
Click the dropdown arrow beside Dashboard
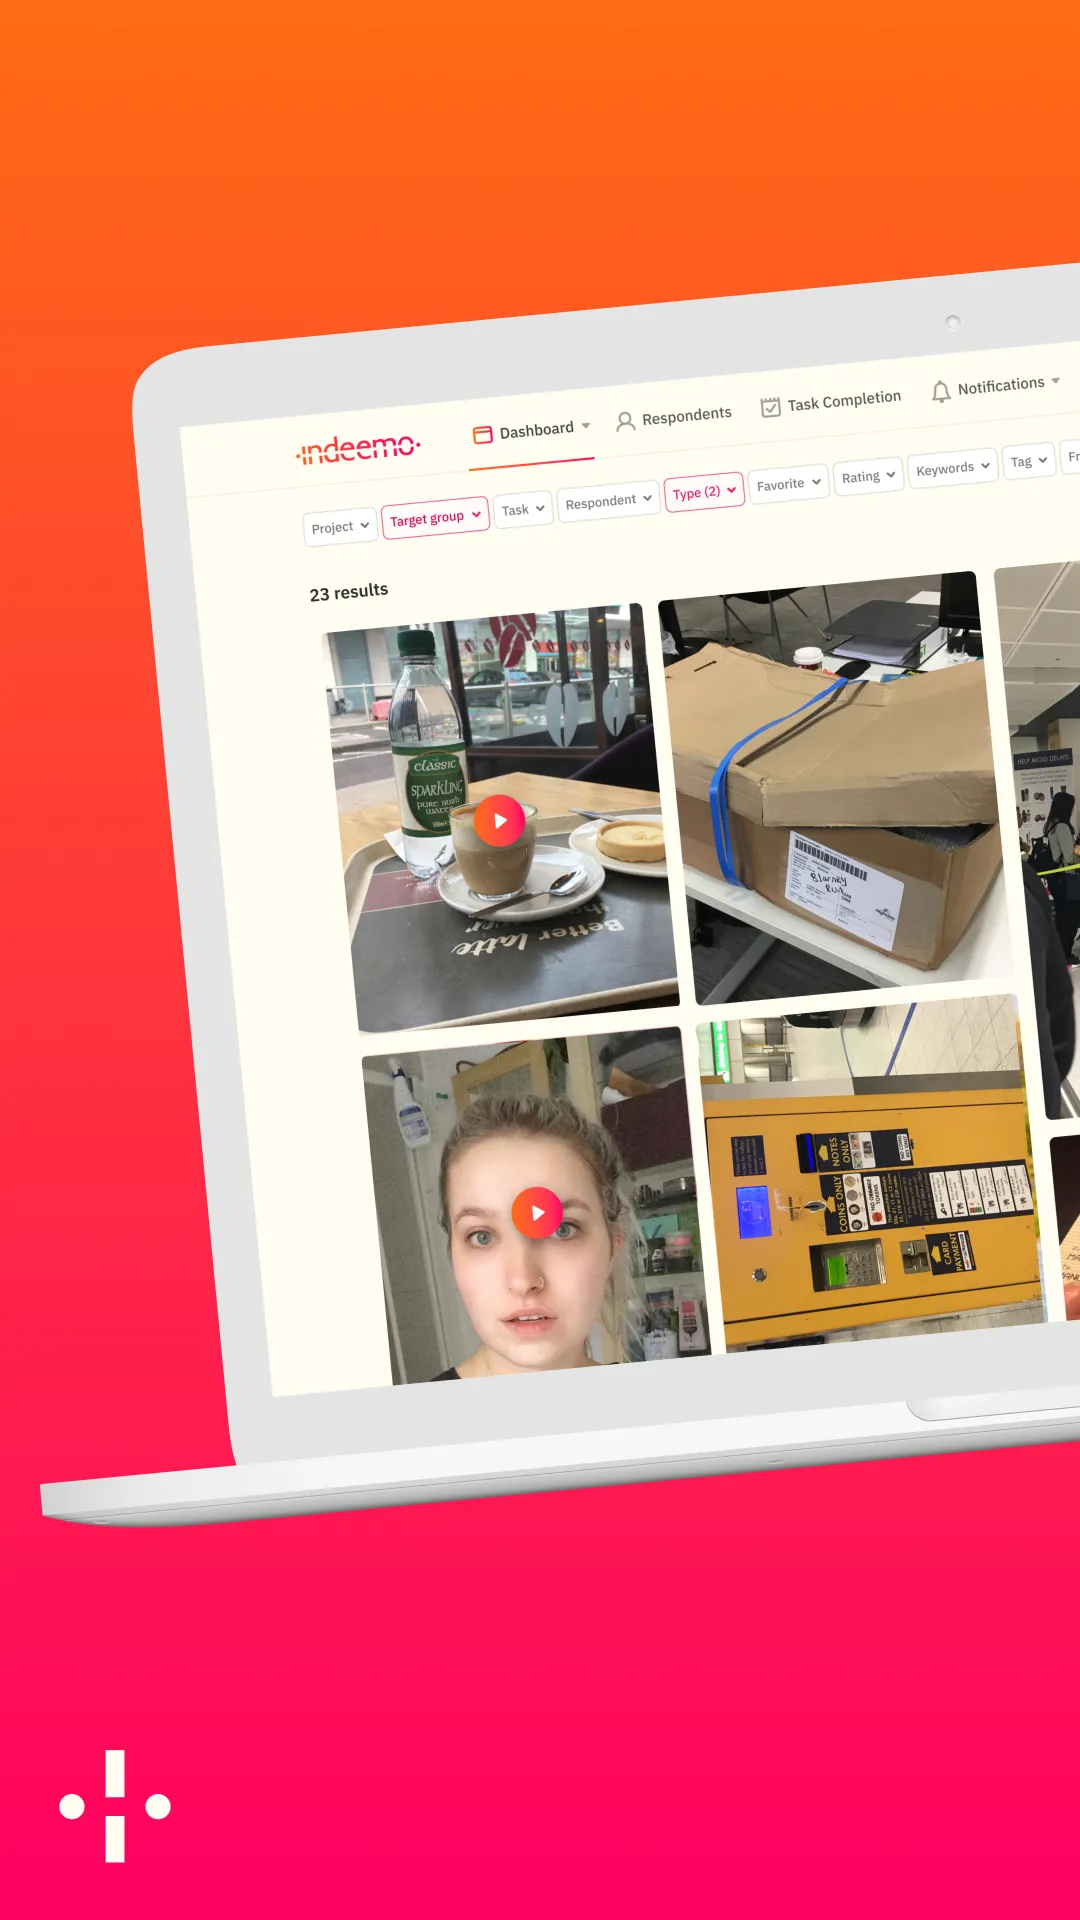586,425
